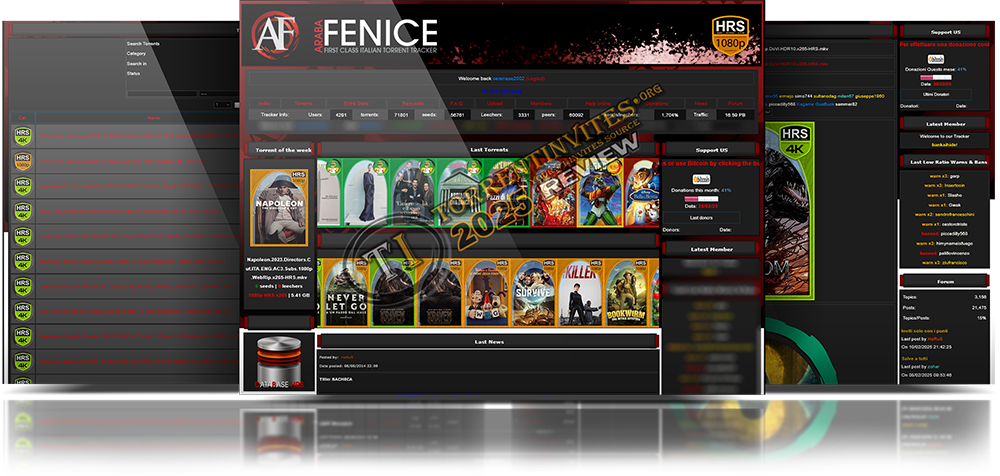Click the bitcoin donation icon in Support US

click(x=701, y=178)
